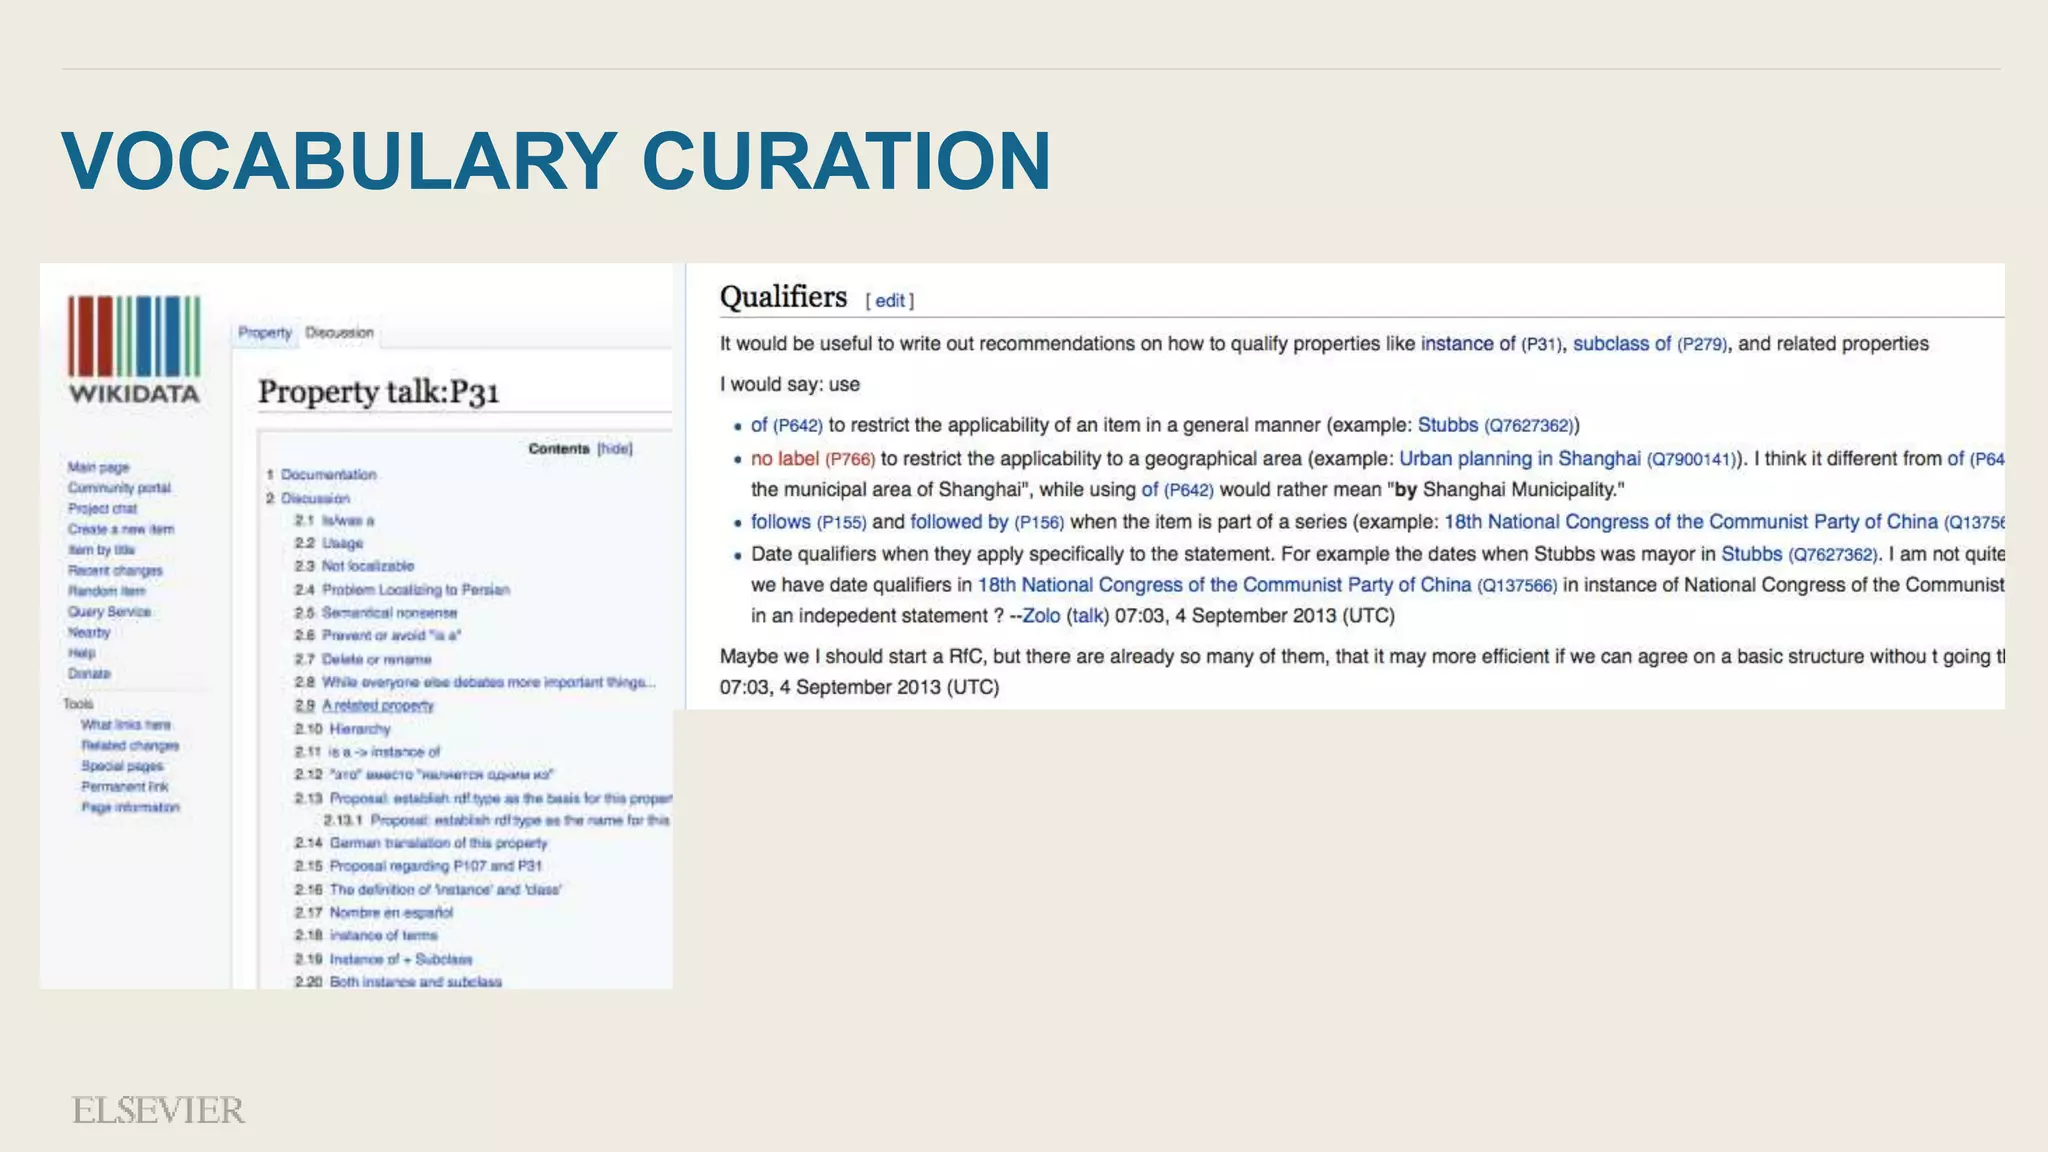Click the Donate sidebar link
The width and height of the screenshot is (2048, 1152).
tap(89, 673)
